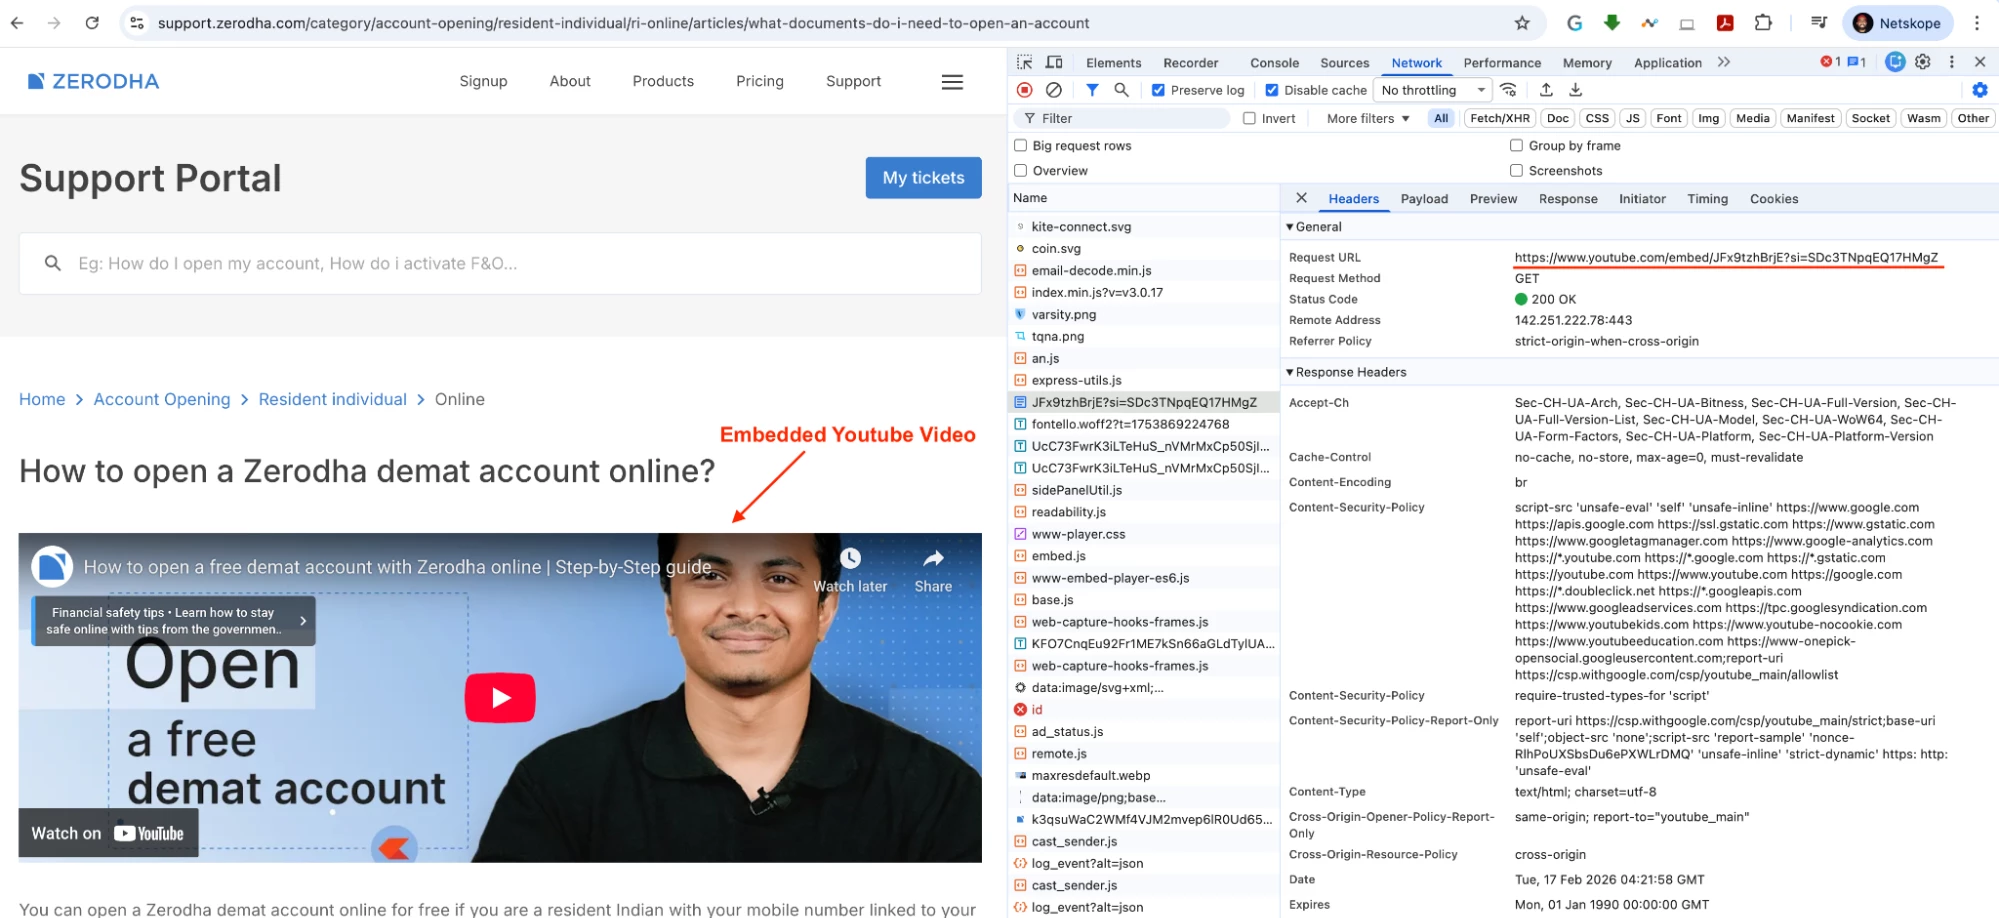Export HAR file with download icon
The height and width of the screenshot is (918, 1999).
click(x=1576, y=90)
